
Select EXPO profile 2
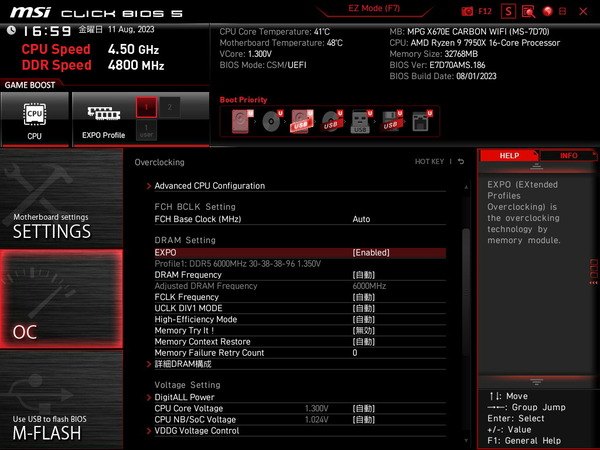click(170, 107)
